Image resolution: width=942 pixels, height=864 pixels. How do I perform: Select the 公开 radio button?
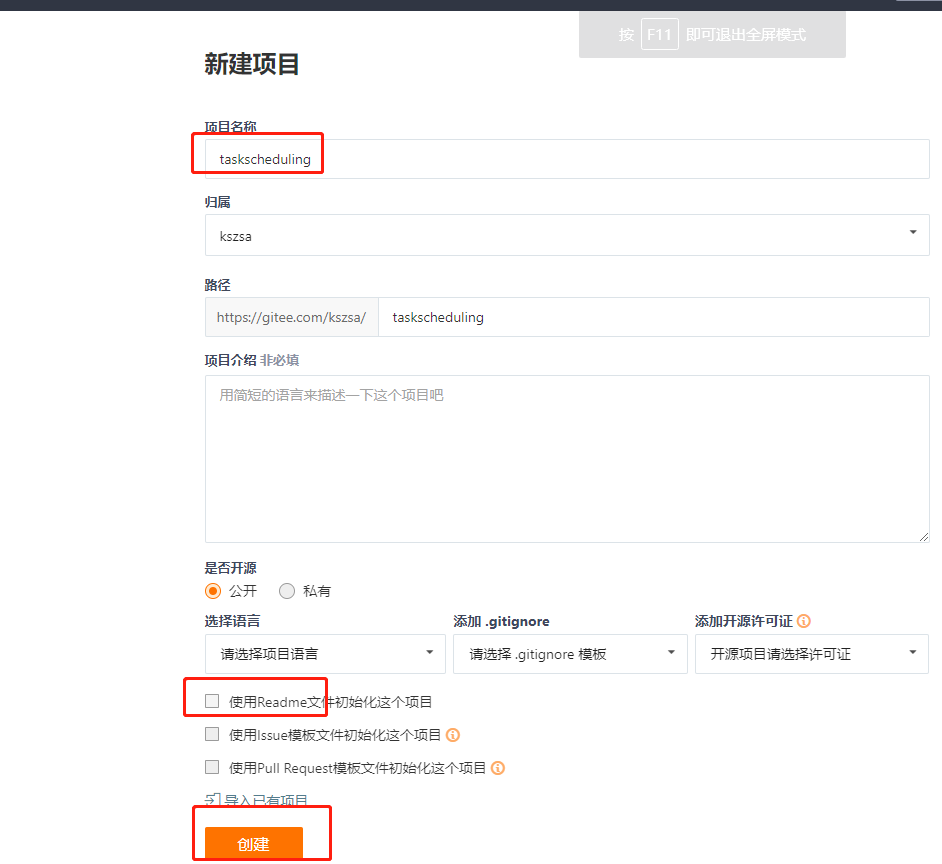tap(213, 591)
